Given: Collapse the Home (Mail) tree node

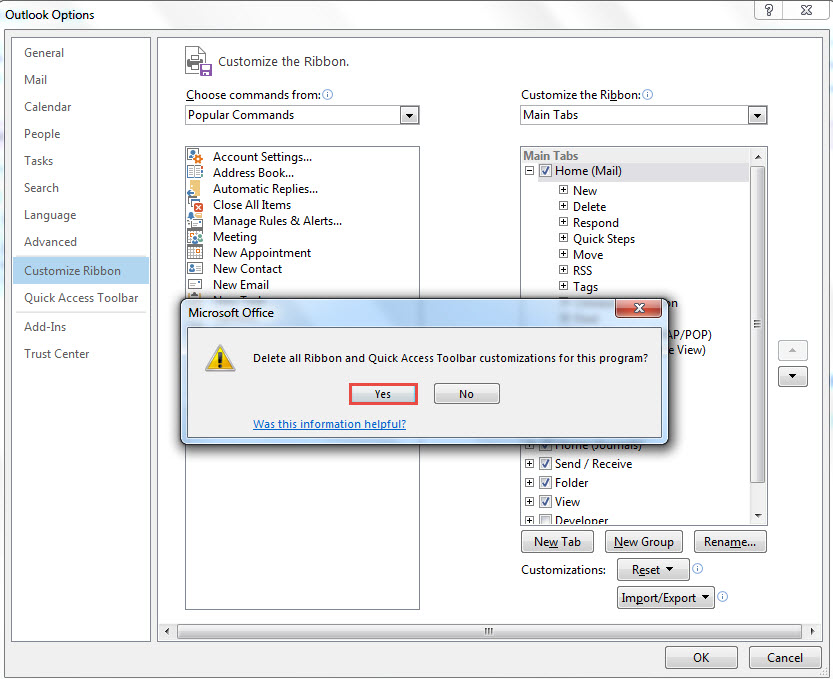Looking at the screenshot, I should [x=529, y=171].
